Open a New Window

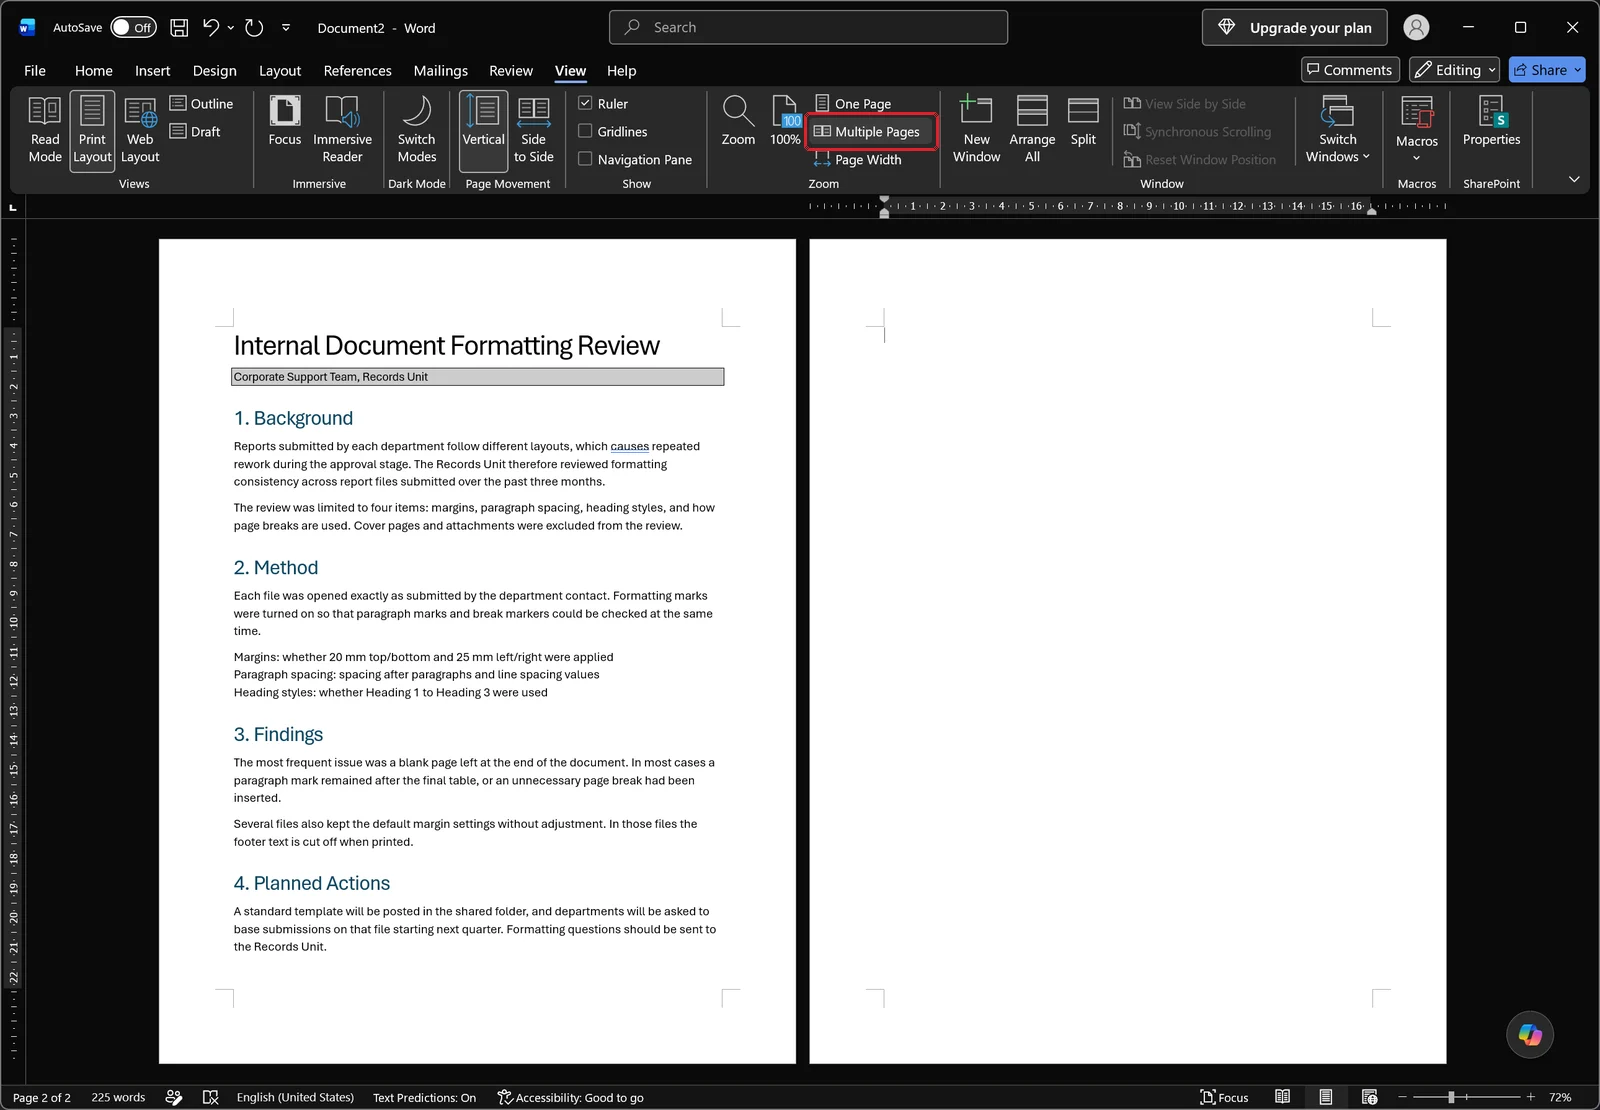976,130
